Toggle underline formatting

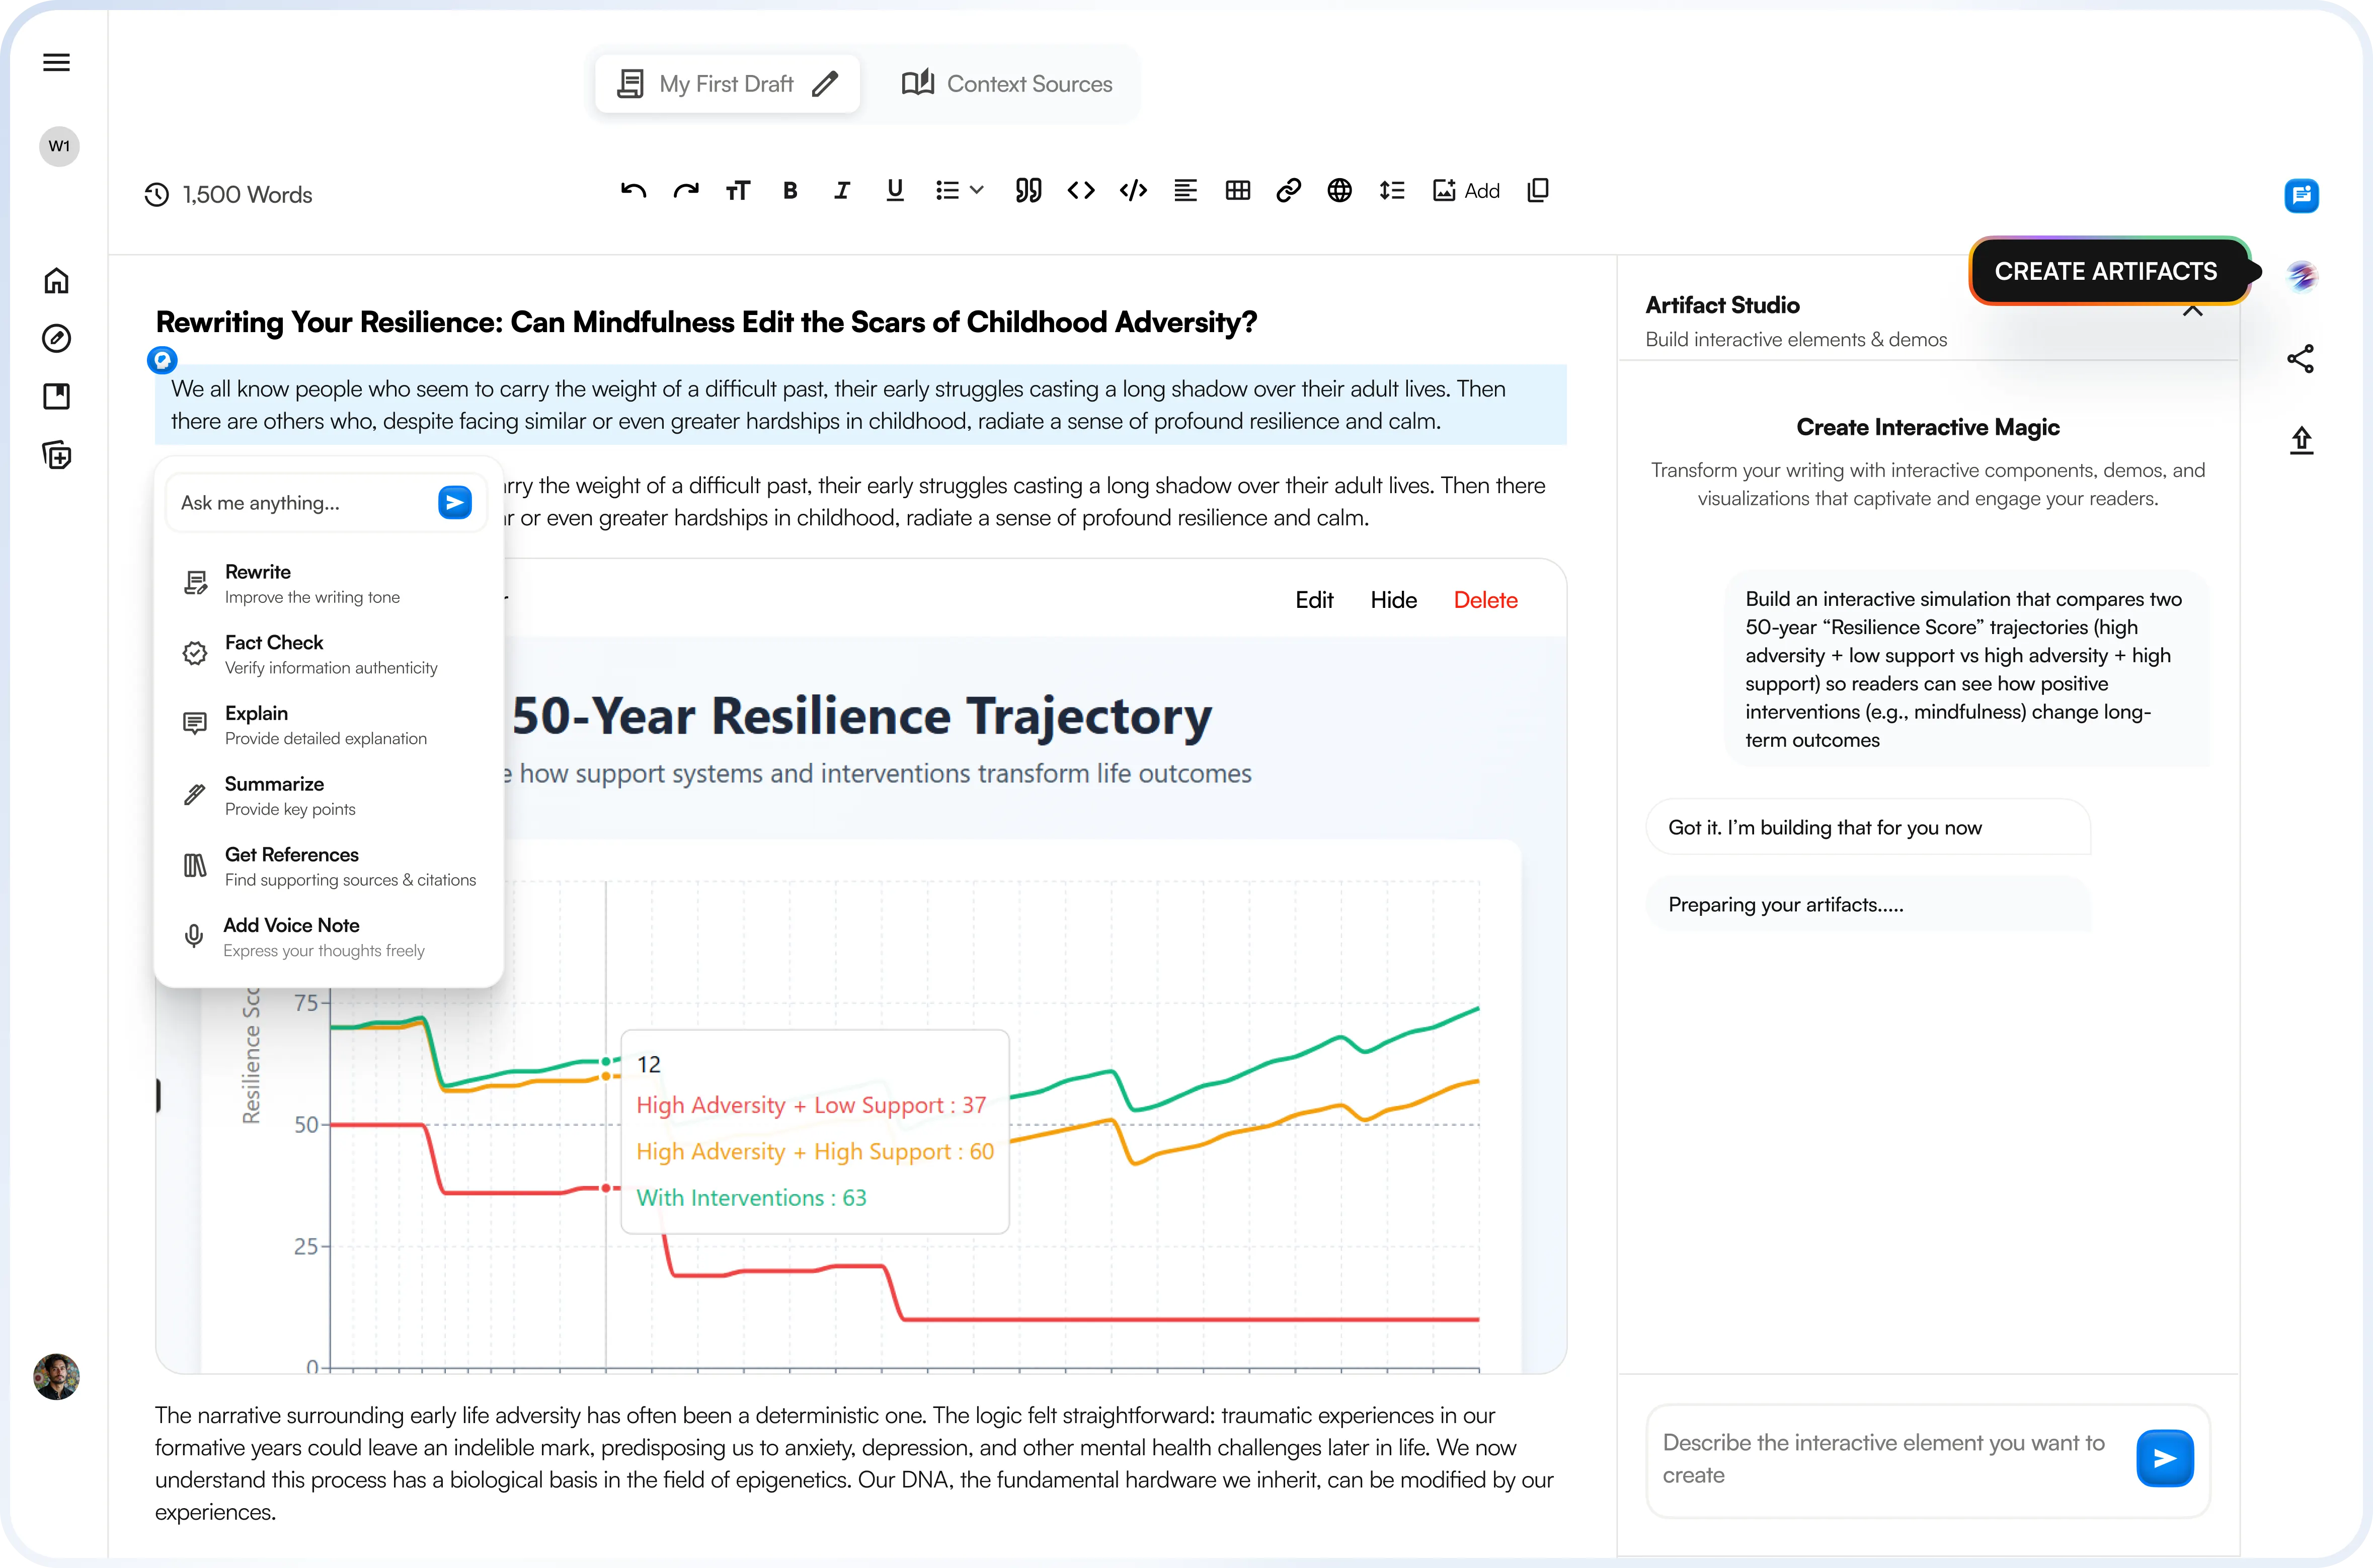pos(895,190)
